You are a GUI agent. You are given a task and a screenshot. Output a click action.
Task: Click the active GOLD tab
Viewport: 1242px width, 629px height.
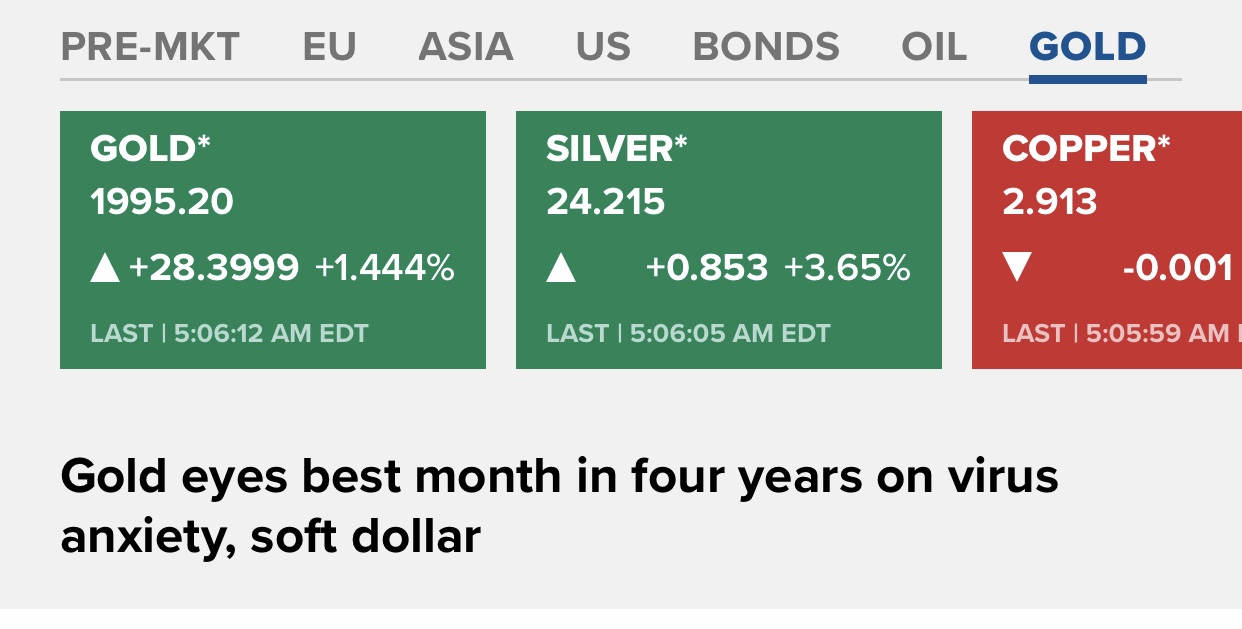[1087, 47]
